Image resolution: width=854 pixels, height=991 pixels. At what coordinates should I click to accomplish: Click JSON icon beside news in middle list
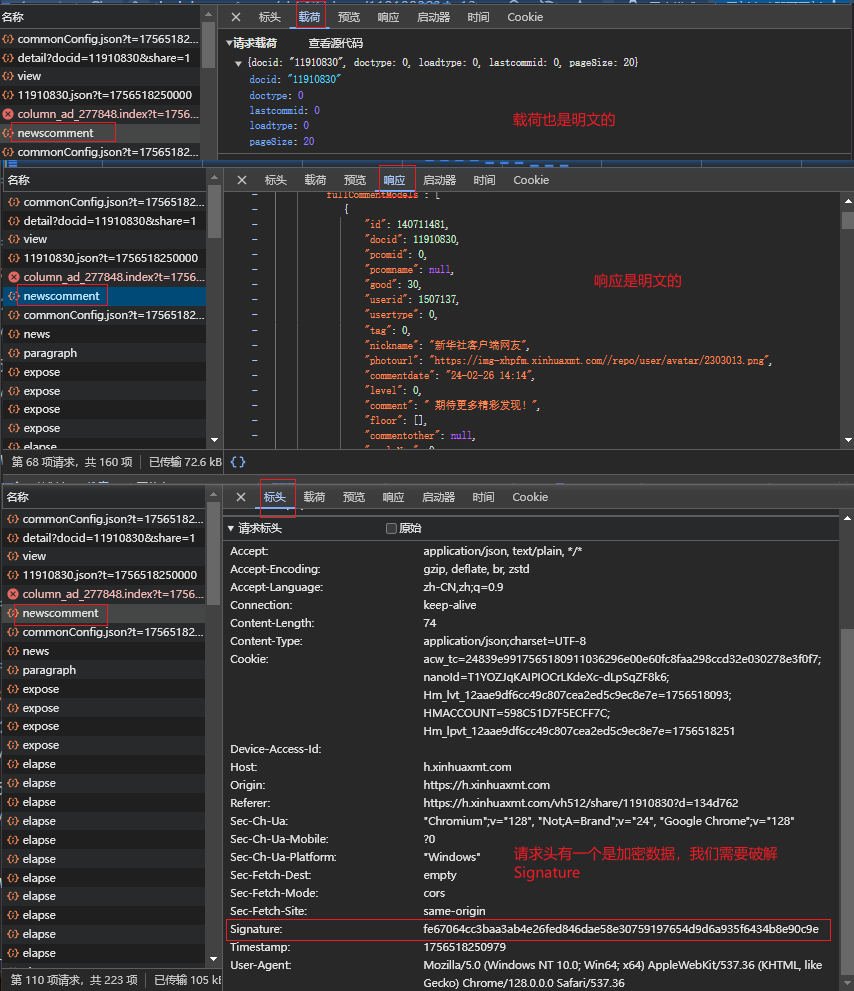click(x=14, y=334)
